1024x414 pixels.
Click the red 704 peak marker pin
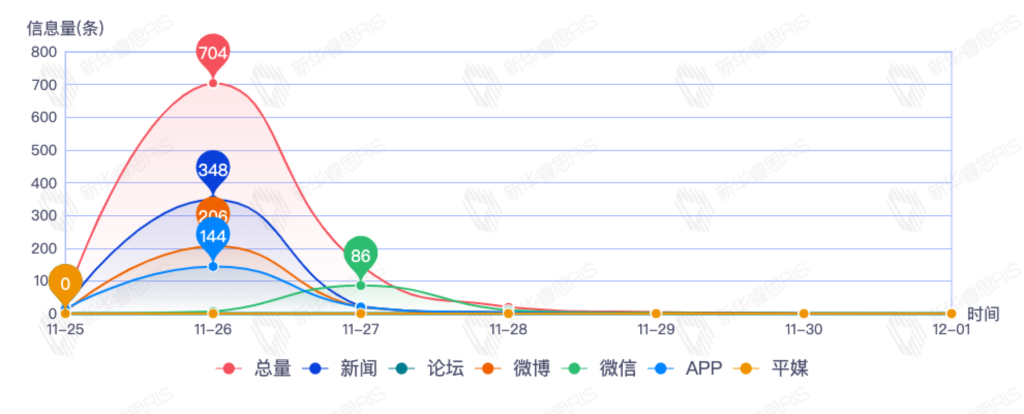pos(213,54)
